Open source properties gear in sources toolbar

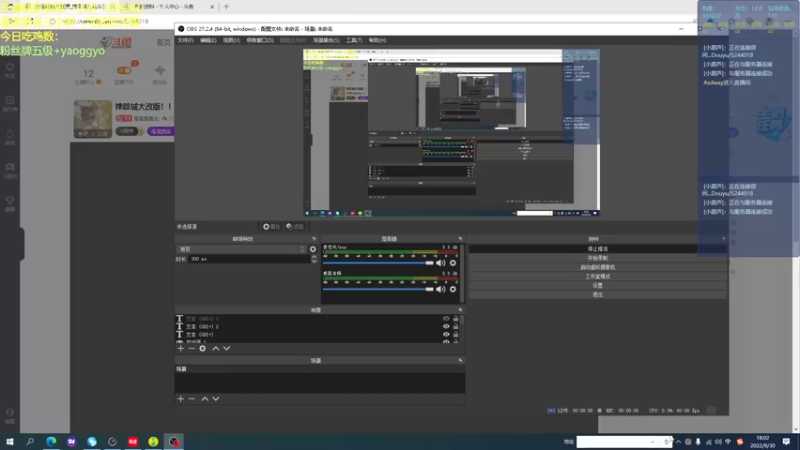point(203,348)
